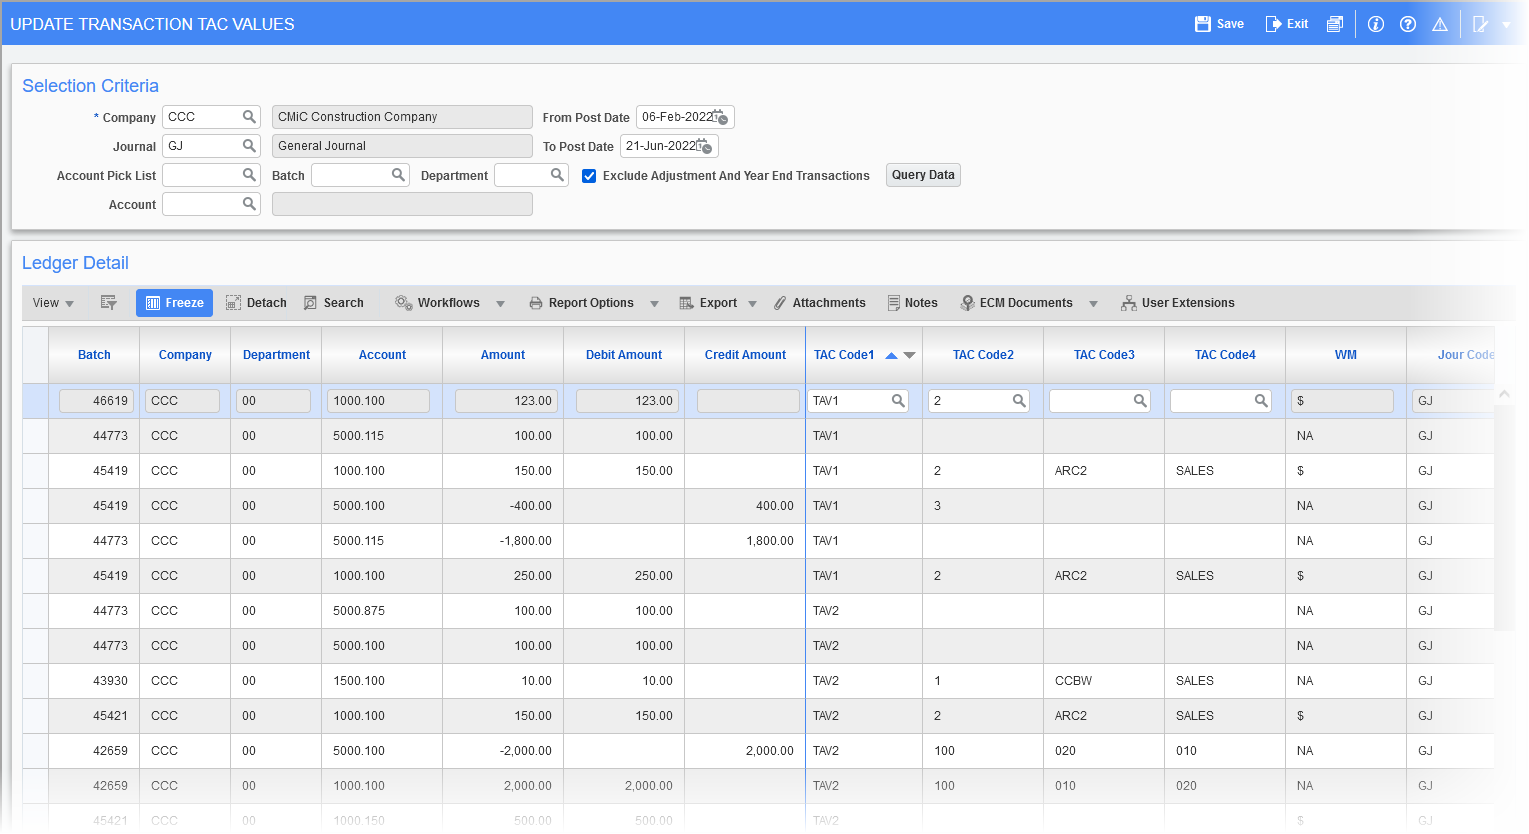Click the help question mark icon
Image resolution: width=1529 pixels, height=834 pixels.
1408,24
